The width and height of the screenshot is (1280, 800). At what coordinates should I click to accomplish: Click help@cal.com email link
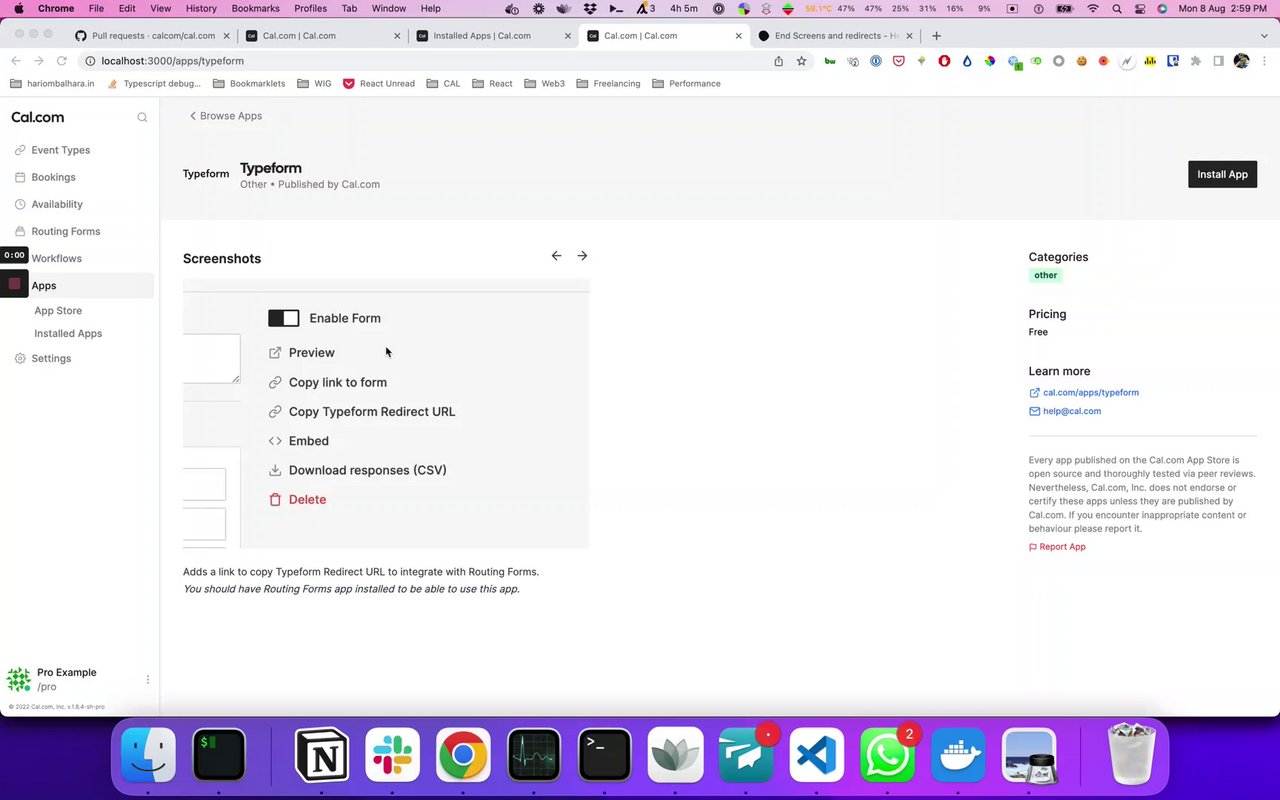(x=1065, y=411)
